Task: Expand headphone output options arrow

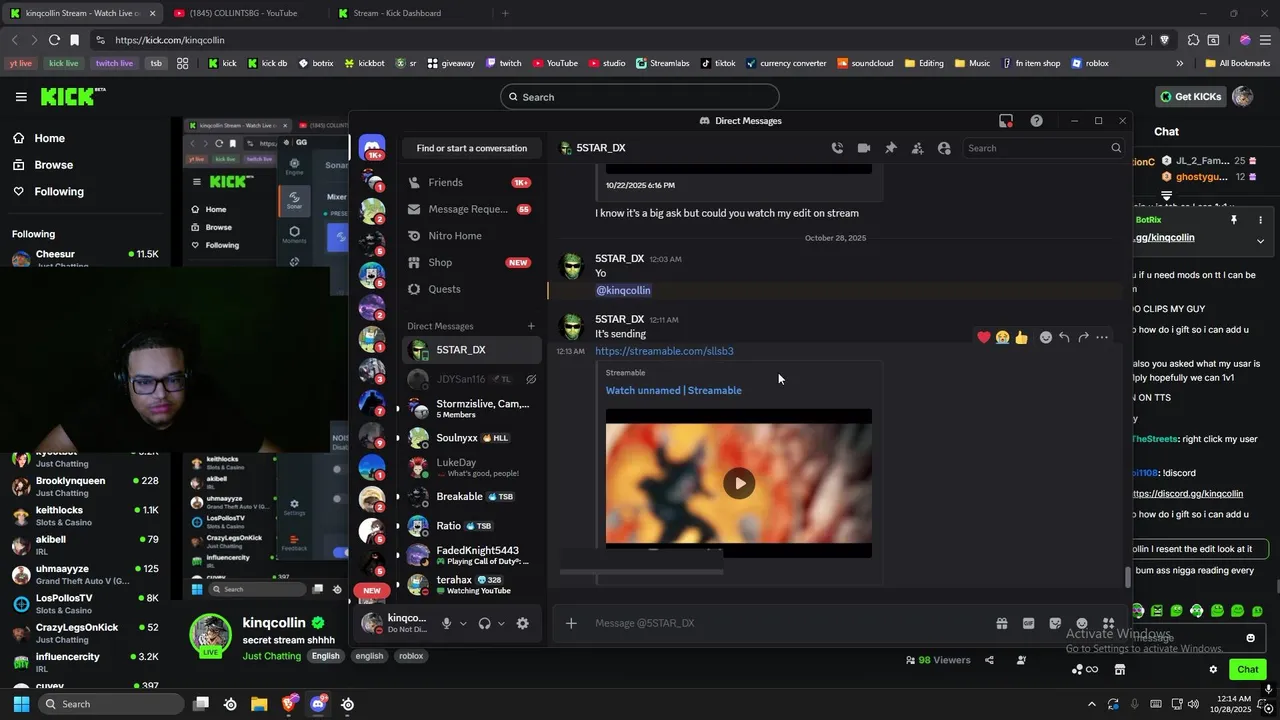Action: tap(501, 623)
